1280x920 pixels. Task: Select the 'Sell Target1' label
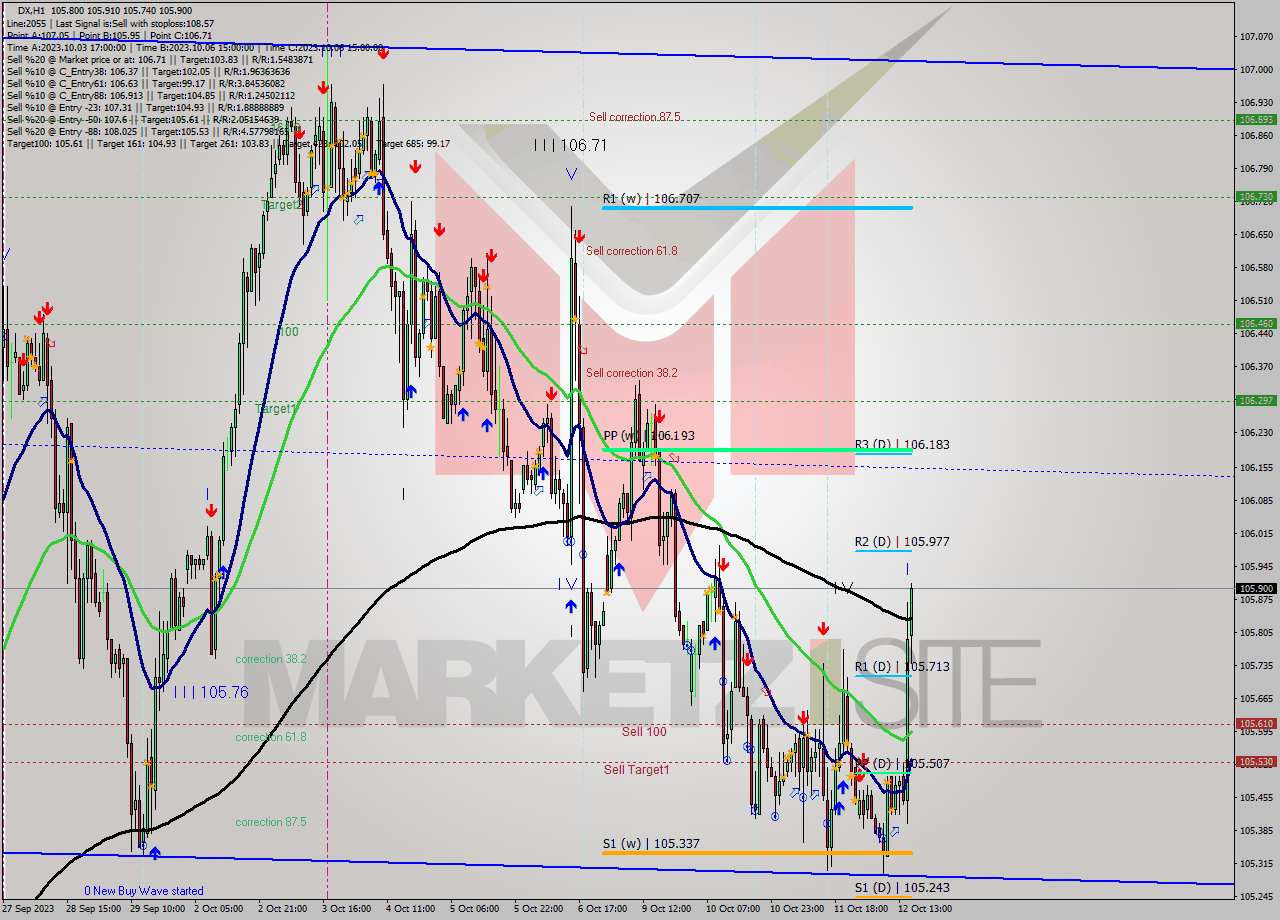(x=637, y=770)
